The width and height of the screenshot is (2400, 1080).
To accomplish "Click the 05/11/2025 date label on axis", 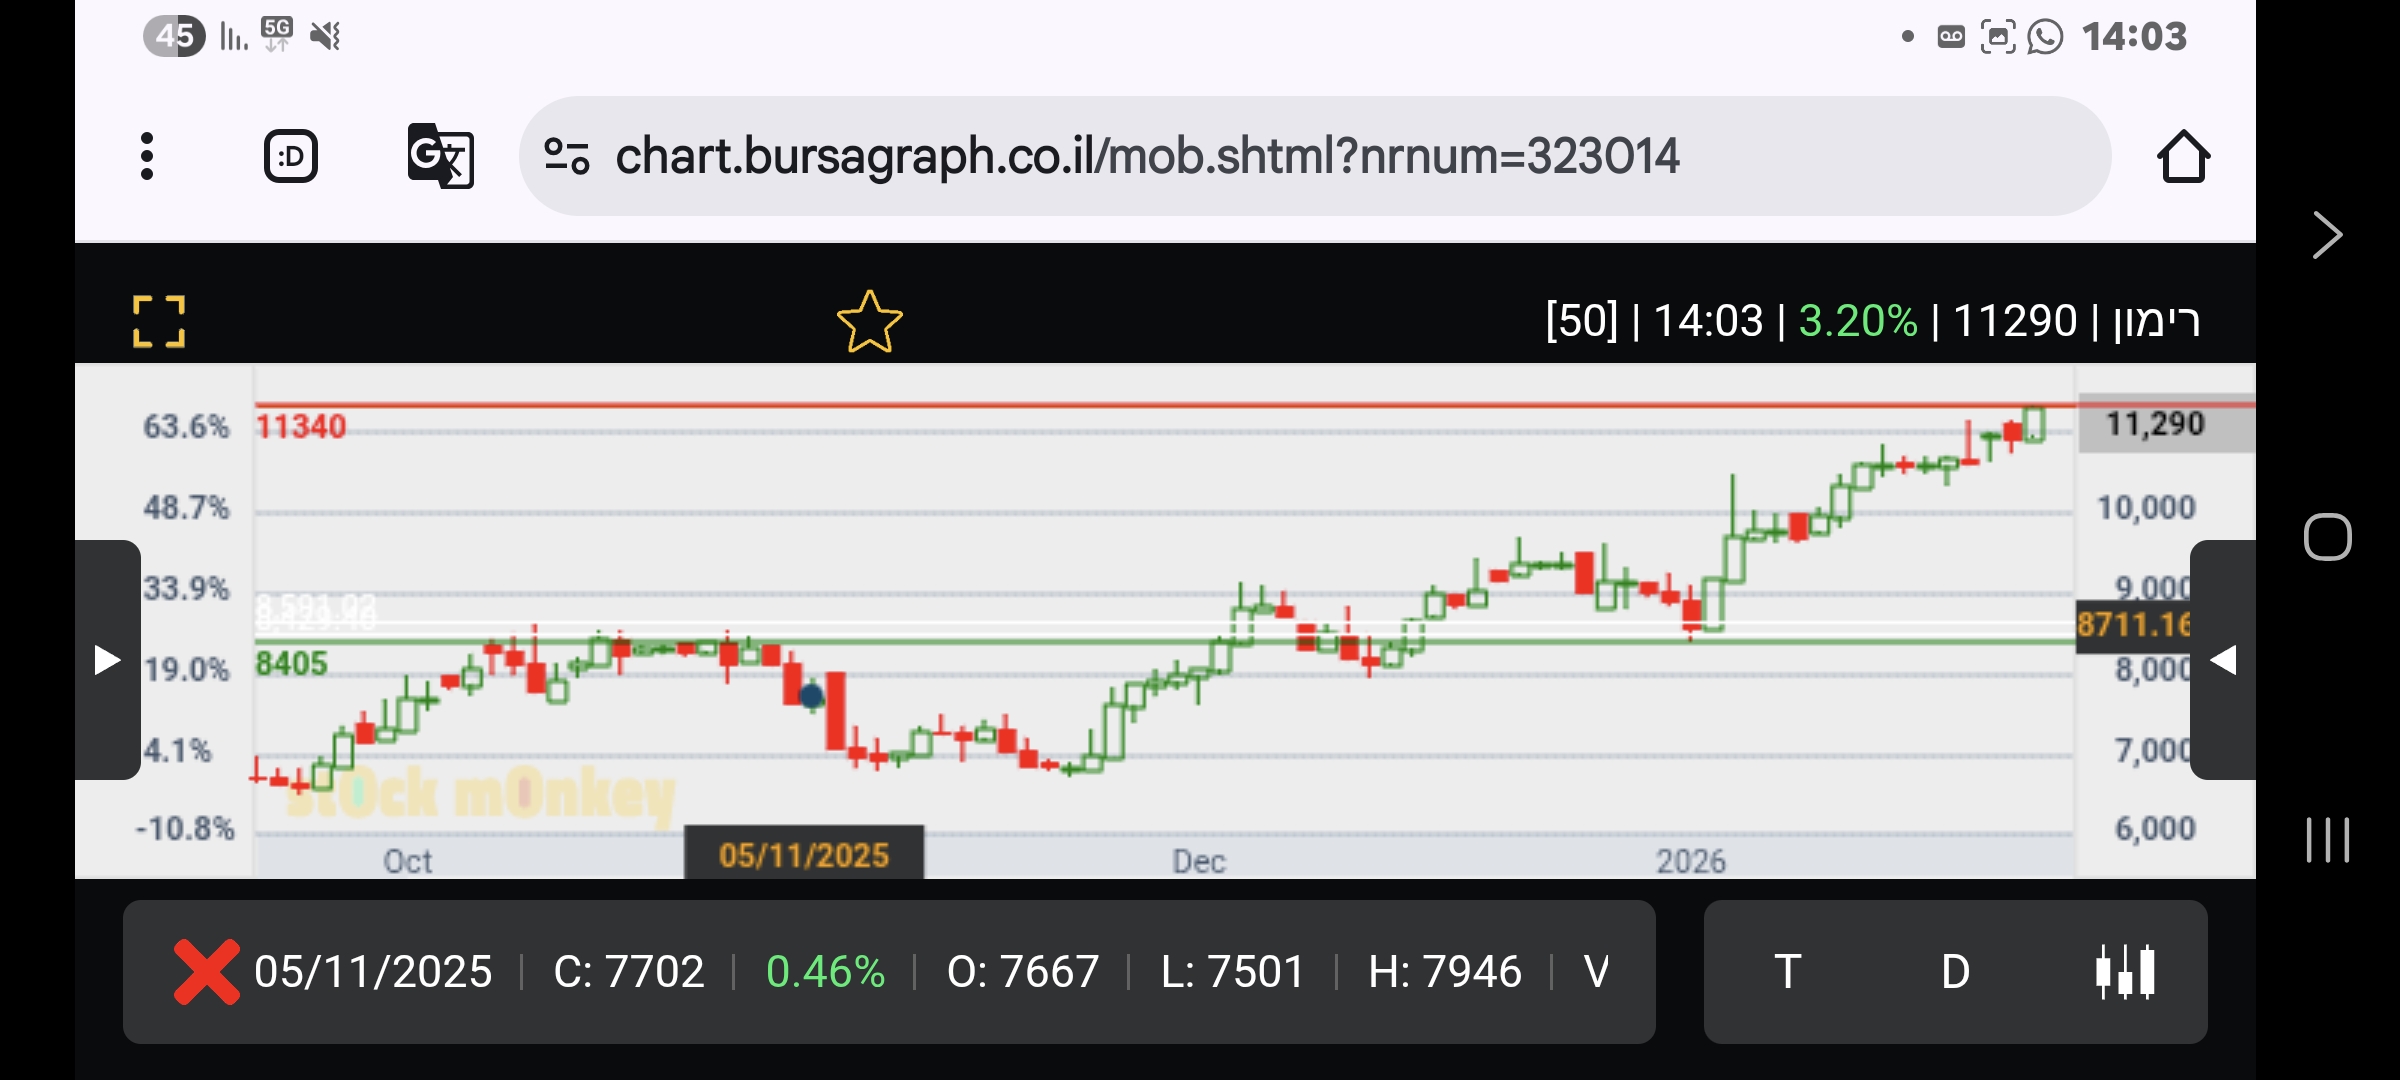I will pos(803,855).
